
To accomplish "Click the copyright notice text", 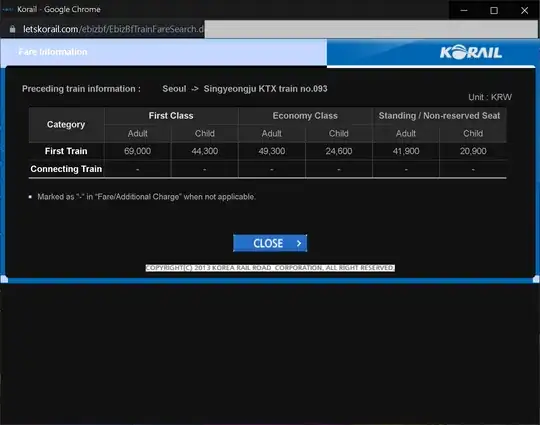I will (x=270, y=268).
